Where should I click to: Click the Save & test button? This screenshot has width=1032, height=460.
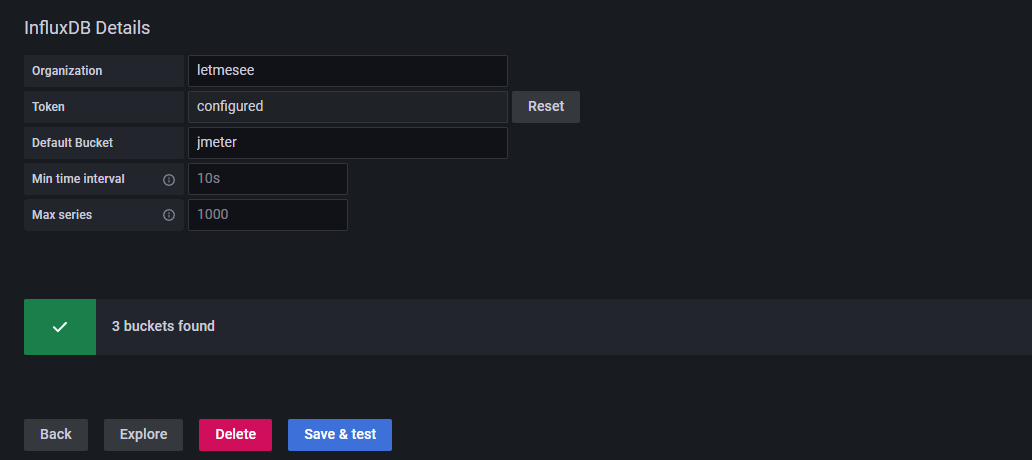340,434
